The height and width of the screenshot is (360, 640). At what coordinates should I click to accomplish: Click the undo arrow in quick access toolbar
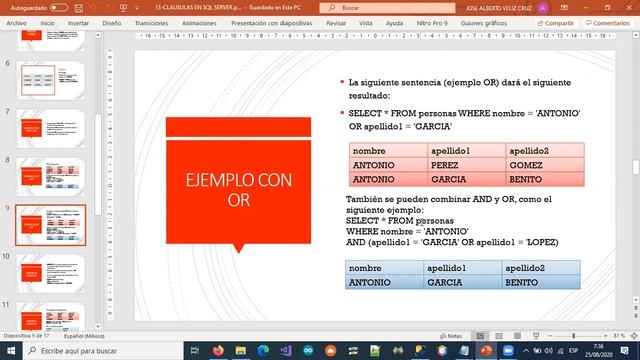tap(93, 8)
